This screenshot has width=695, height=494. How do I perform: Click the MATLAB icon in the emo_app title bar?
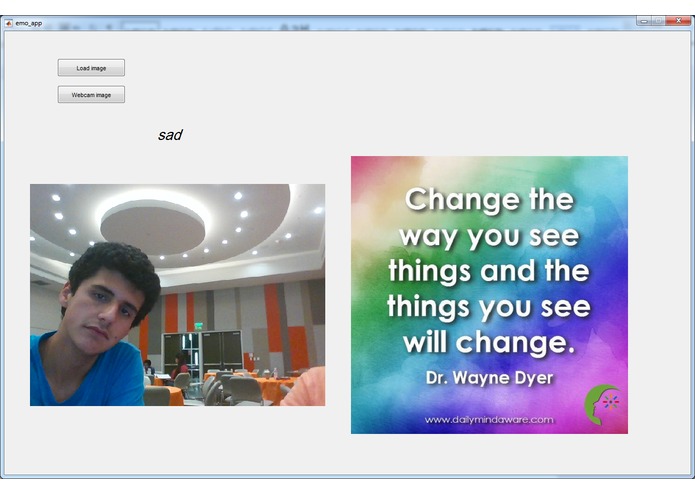click(8, 23)
